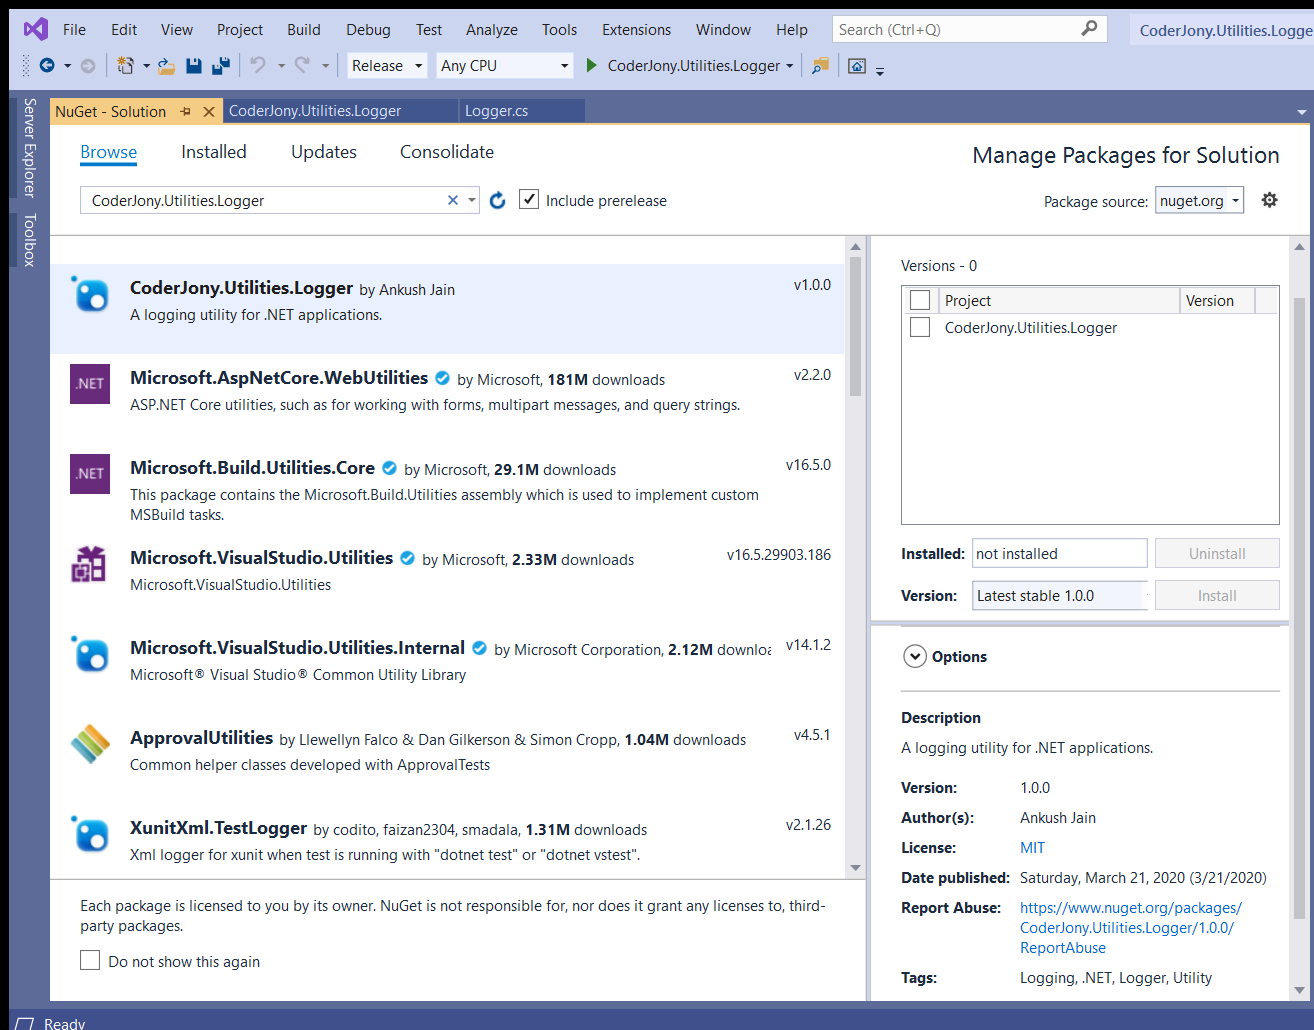Viewport: 1314px width, 1030px height.
Task: Click the Redo arrow icon
Action: coord(302,65)
